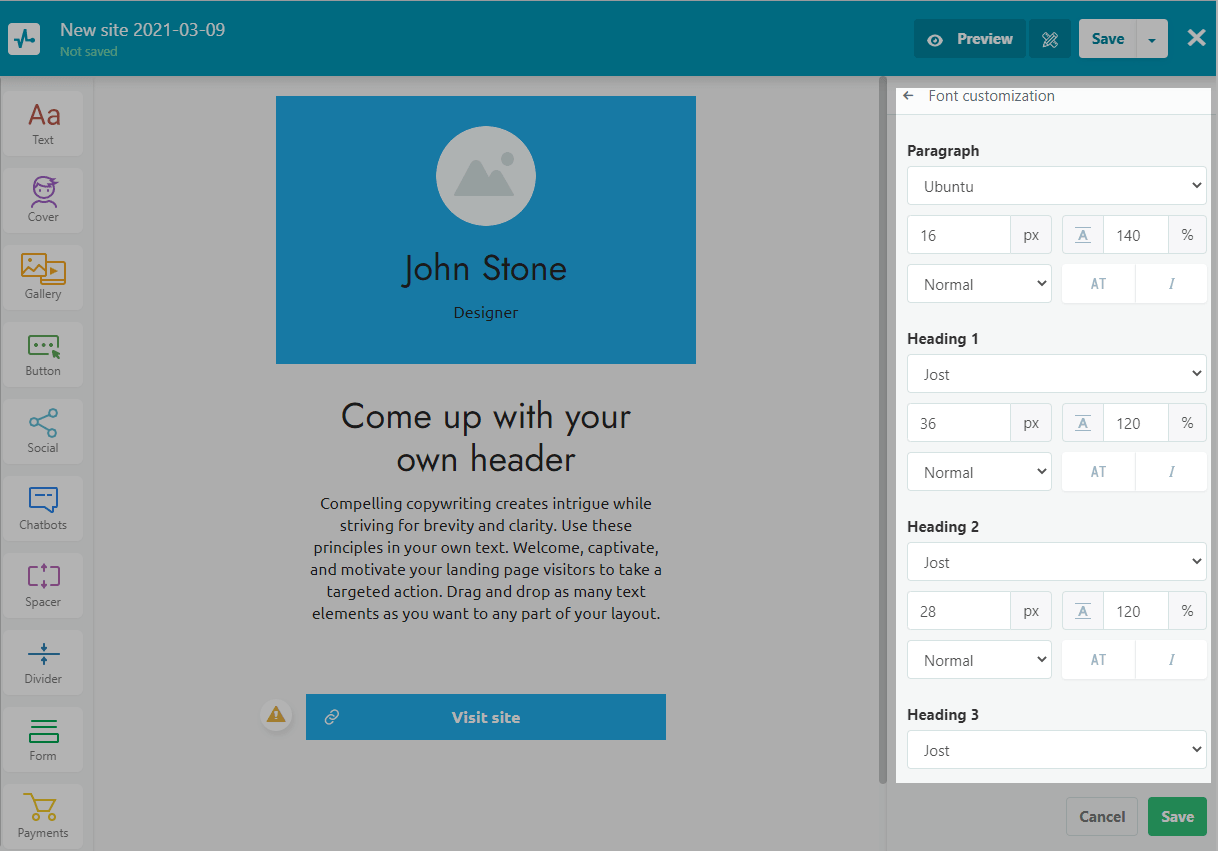Open Heading 1 font weight dropdown
The image size is (1218, 851).
979,472
